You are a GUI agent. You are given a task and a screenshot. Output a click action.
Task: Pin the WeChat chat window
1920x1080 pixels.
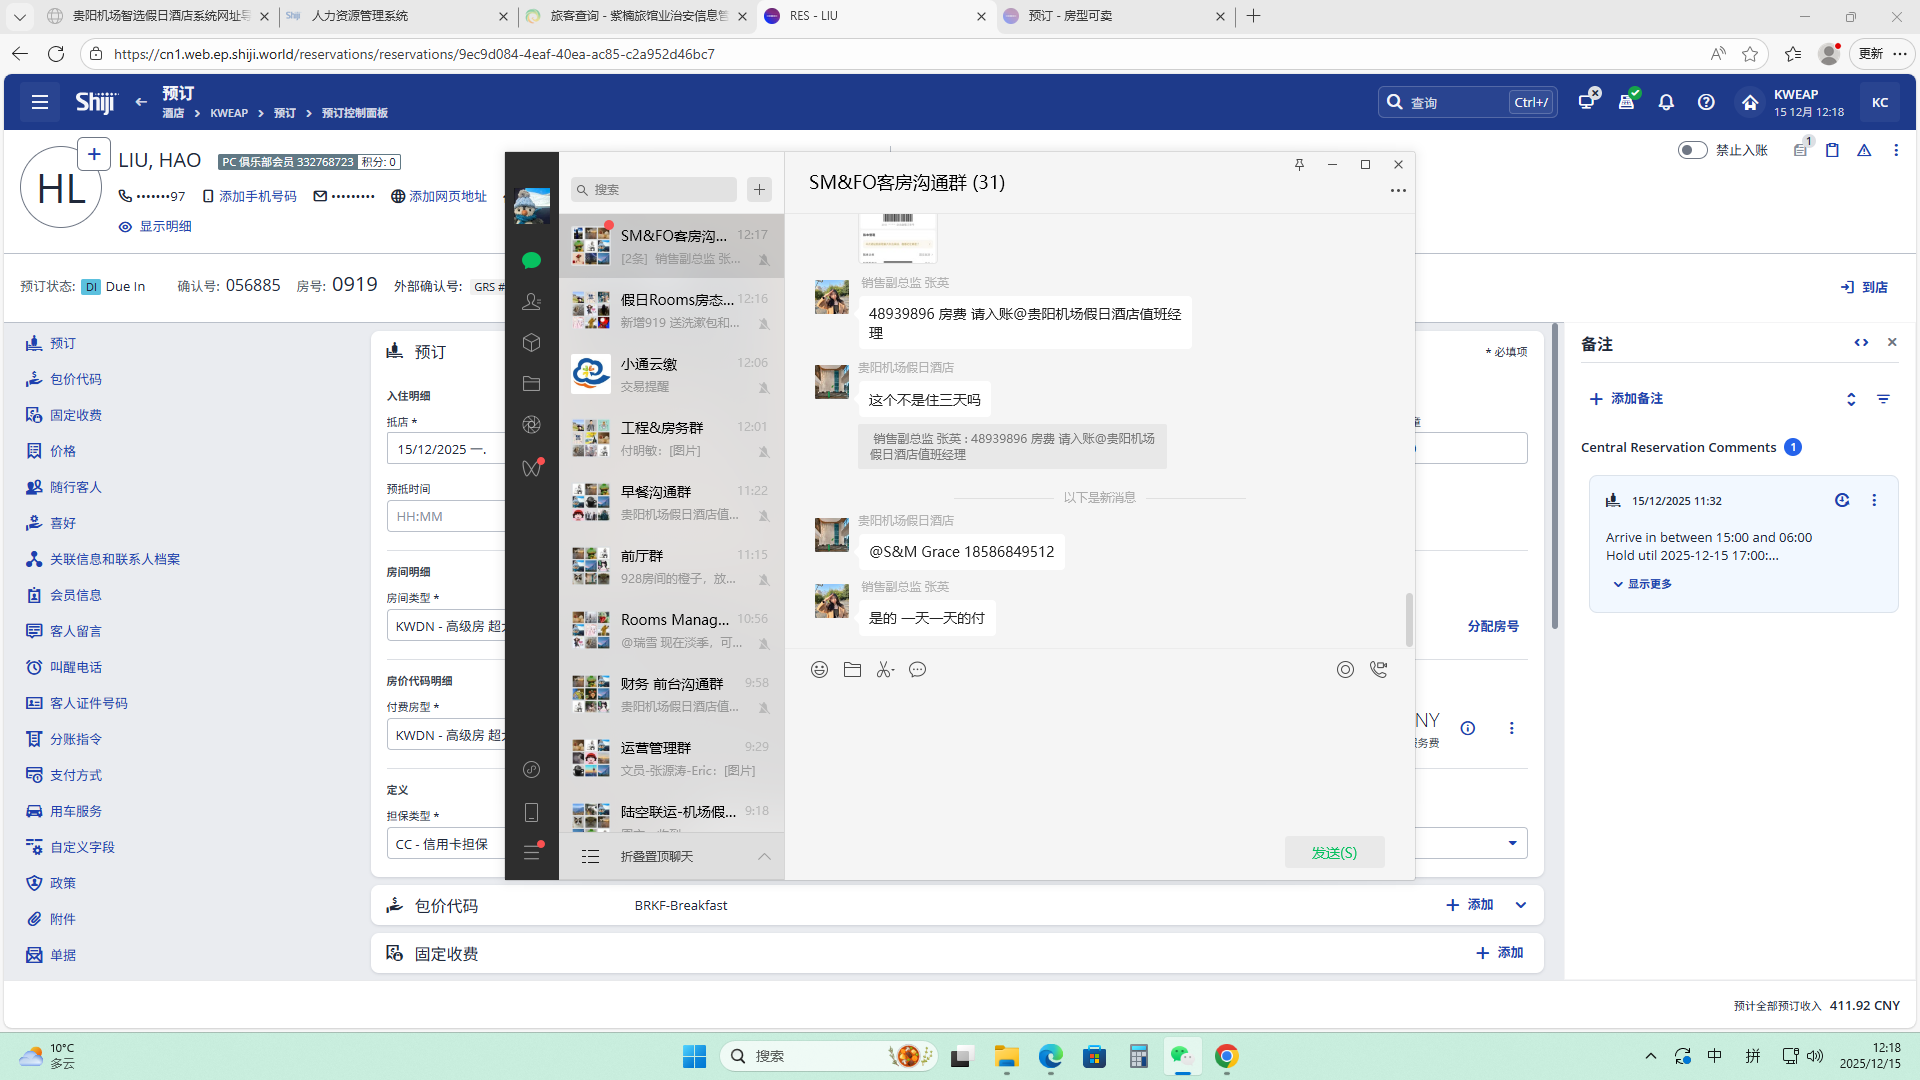point(1299,165)
